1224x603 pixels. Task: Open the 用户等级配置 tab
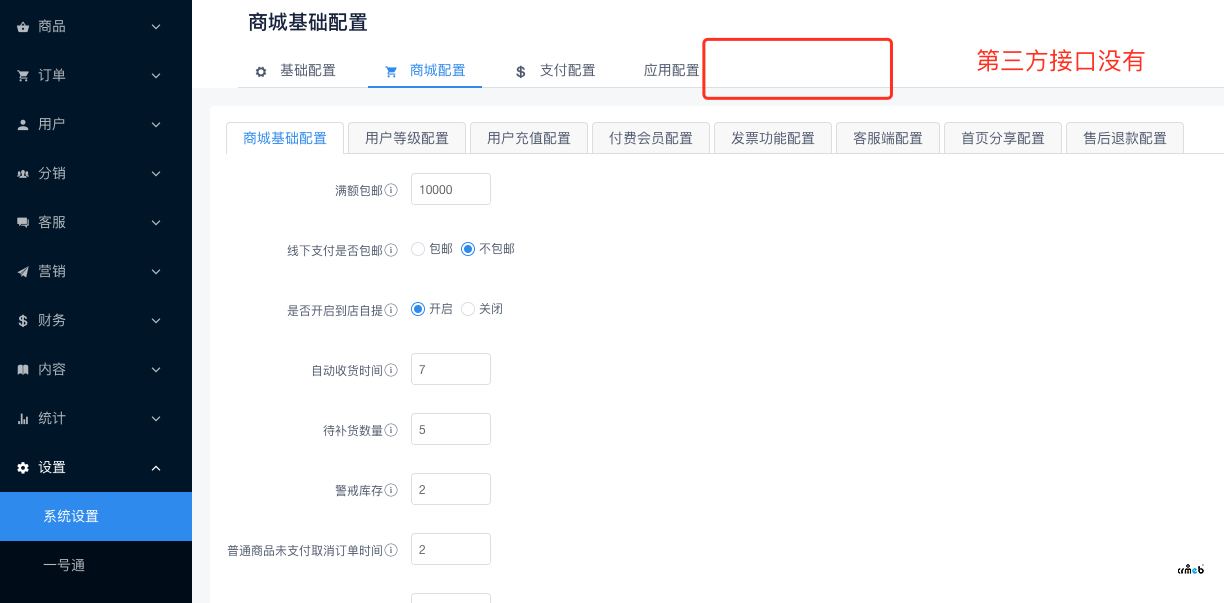[x=406, y=138]
